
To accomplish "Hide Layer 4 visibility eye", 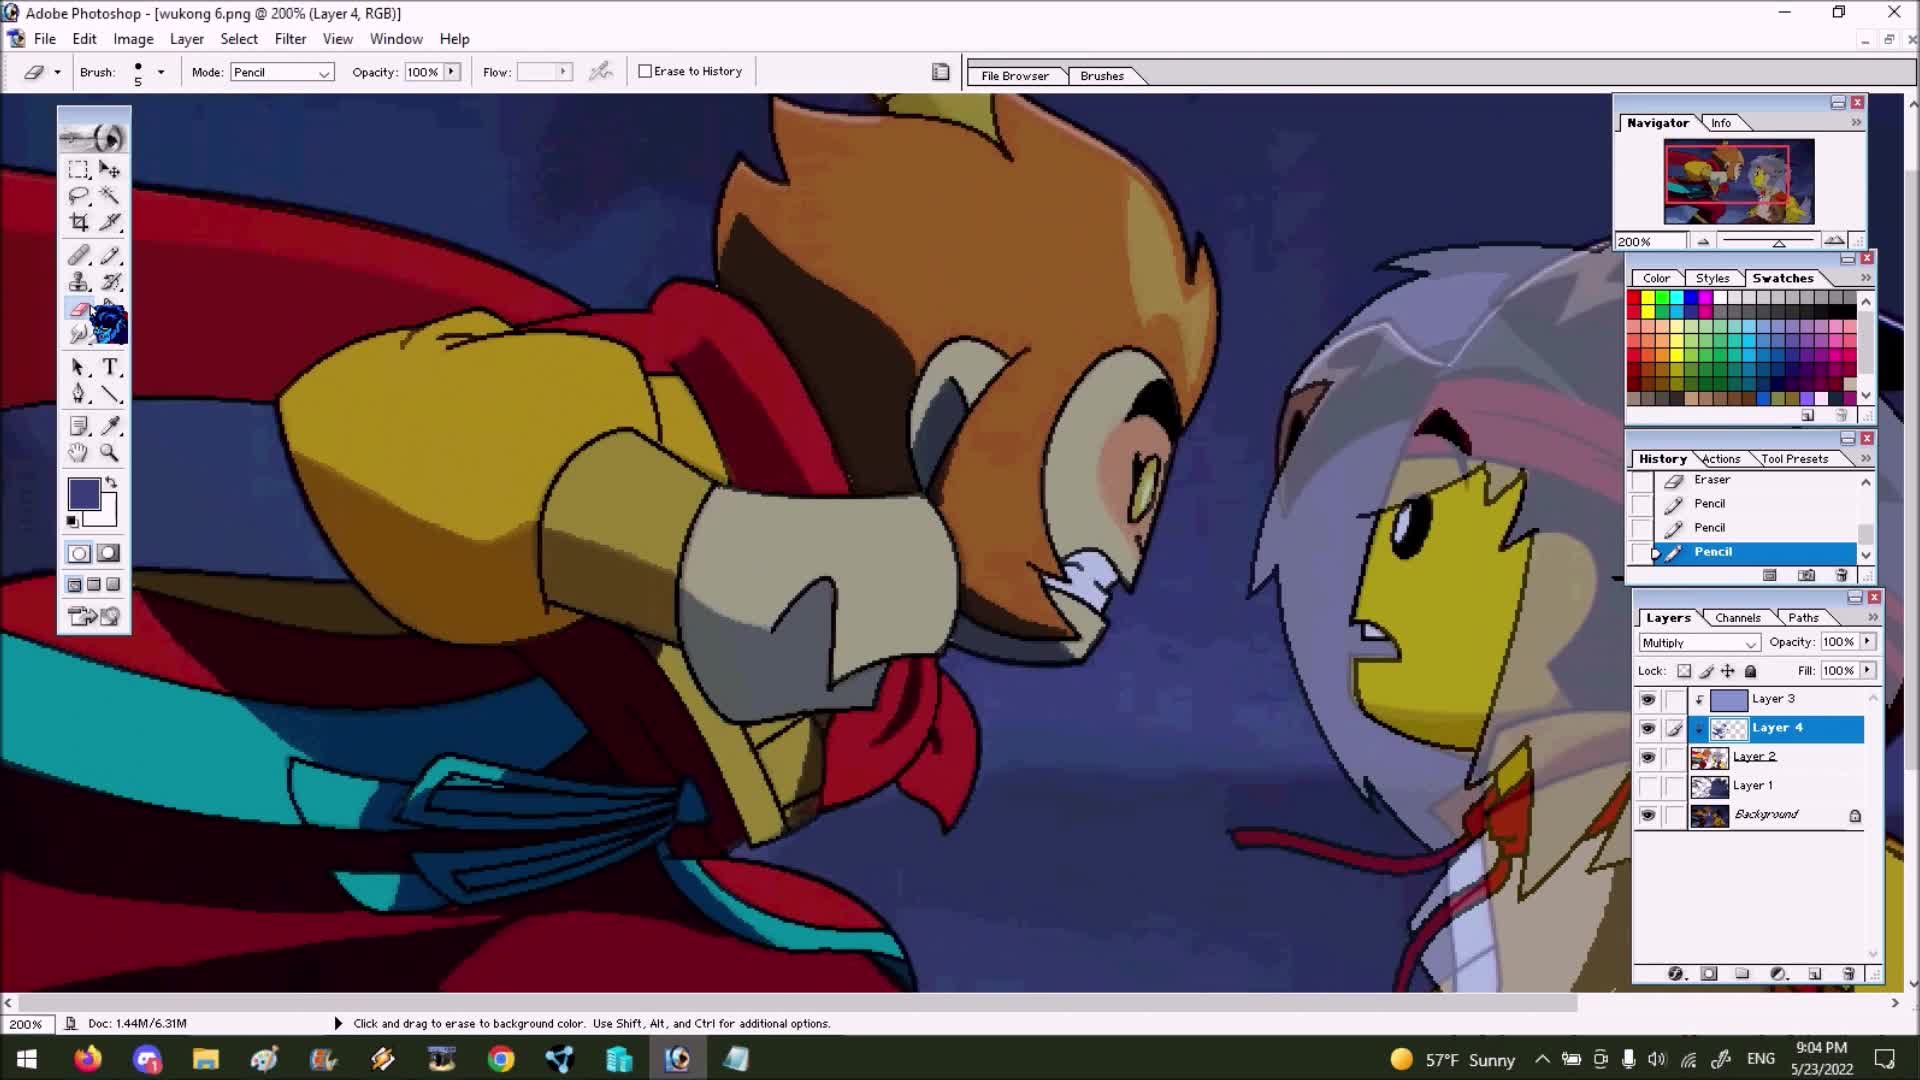I will (1647, 728).
